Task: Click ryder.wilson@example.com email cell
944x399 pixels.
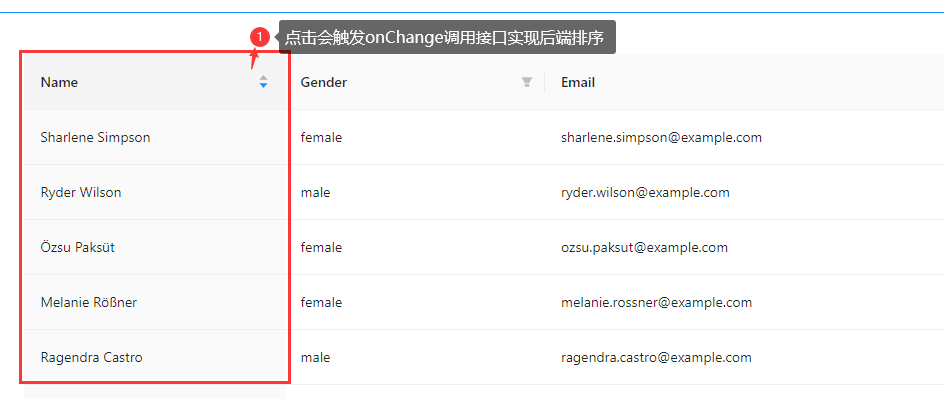Action: 744,193
